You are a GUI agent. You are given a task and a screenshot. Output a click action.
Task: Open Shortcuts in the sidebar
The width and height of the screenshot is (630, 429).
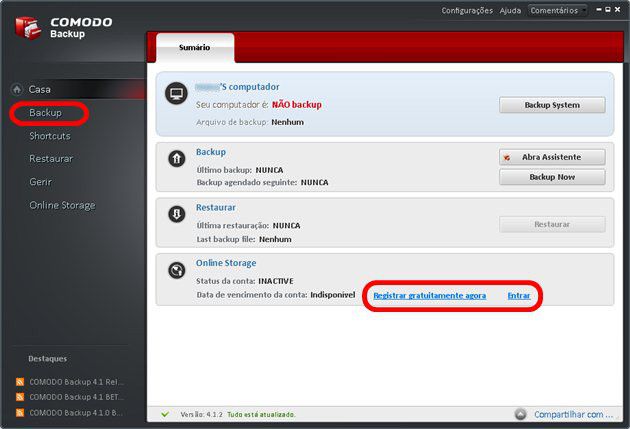(x=50, y=136)
